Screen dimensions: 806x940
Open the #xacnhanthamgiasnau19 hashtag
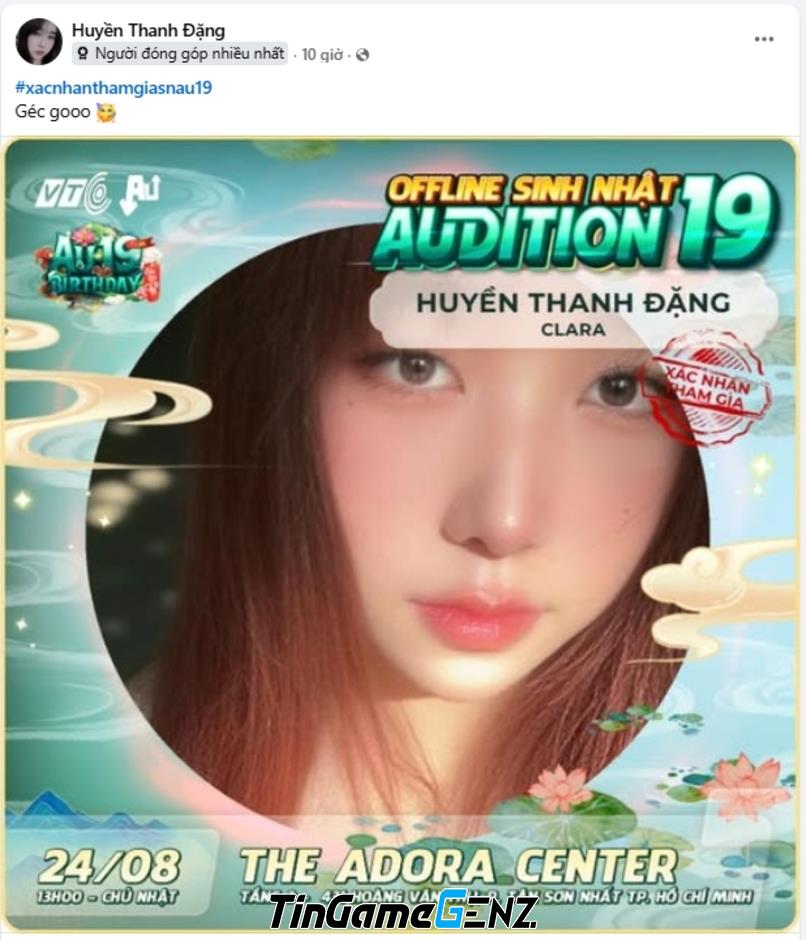pyautogui.click(x=114, y=88)
